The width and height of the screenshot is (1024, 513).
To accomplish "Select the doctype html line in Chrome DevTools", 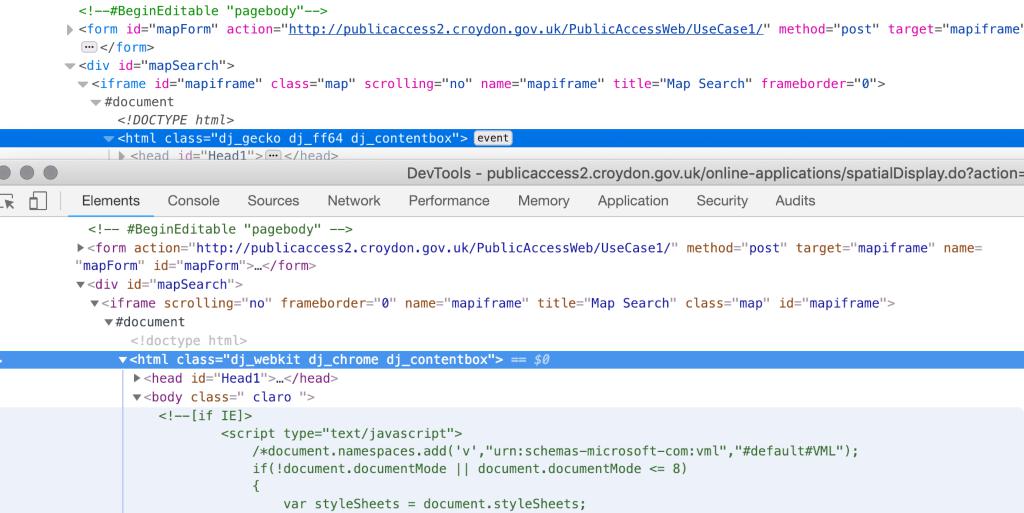I will tap(189, 341).
